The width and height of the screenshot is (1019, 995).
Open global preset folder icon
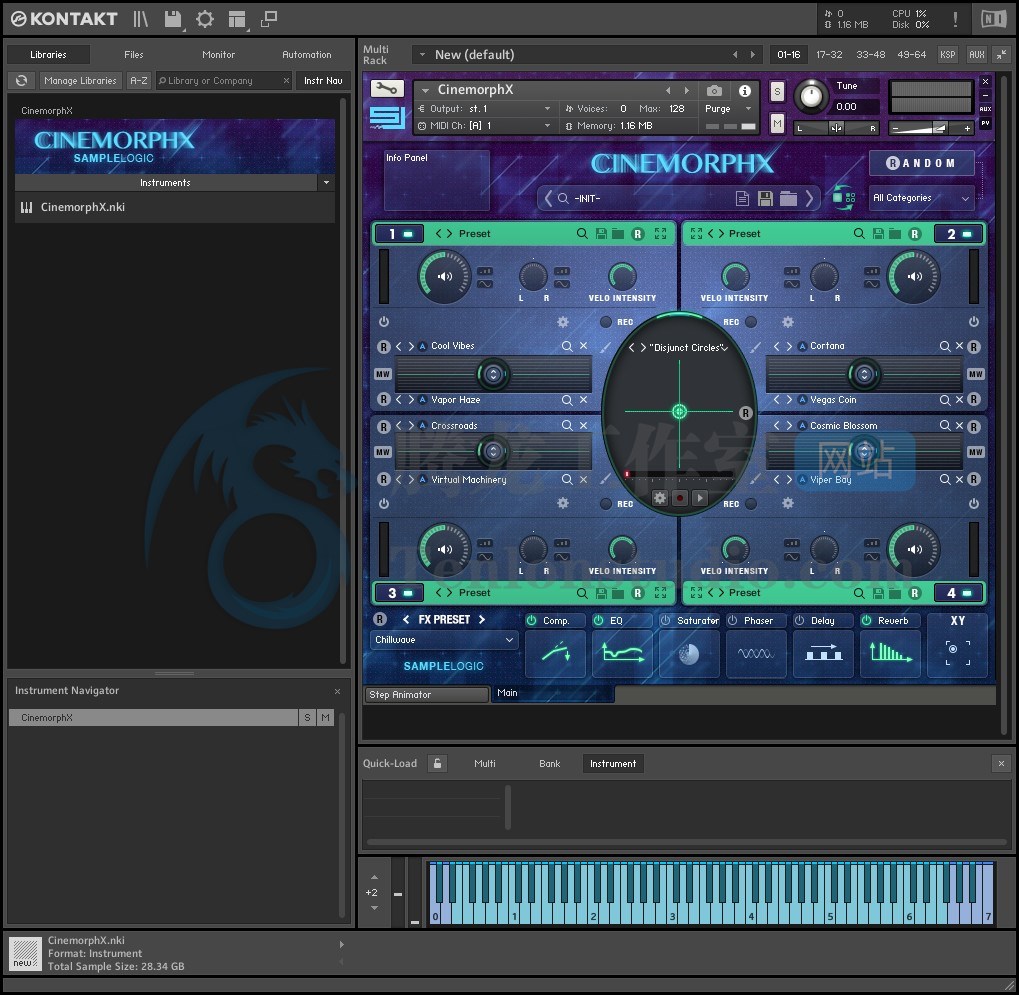click(788, 198)
